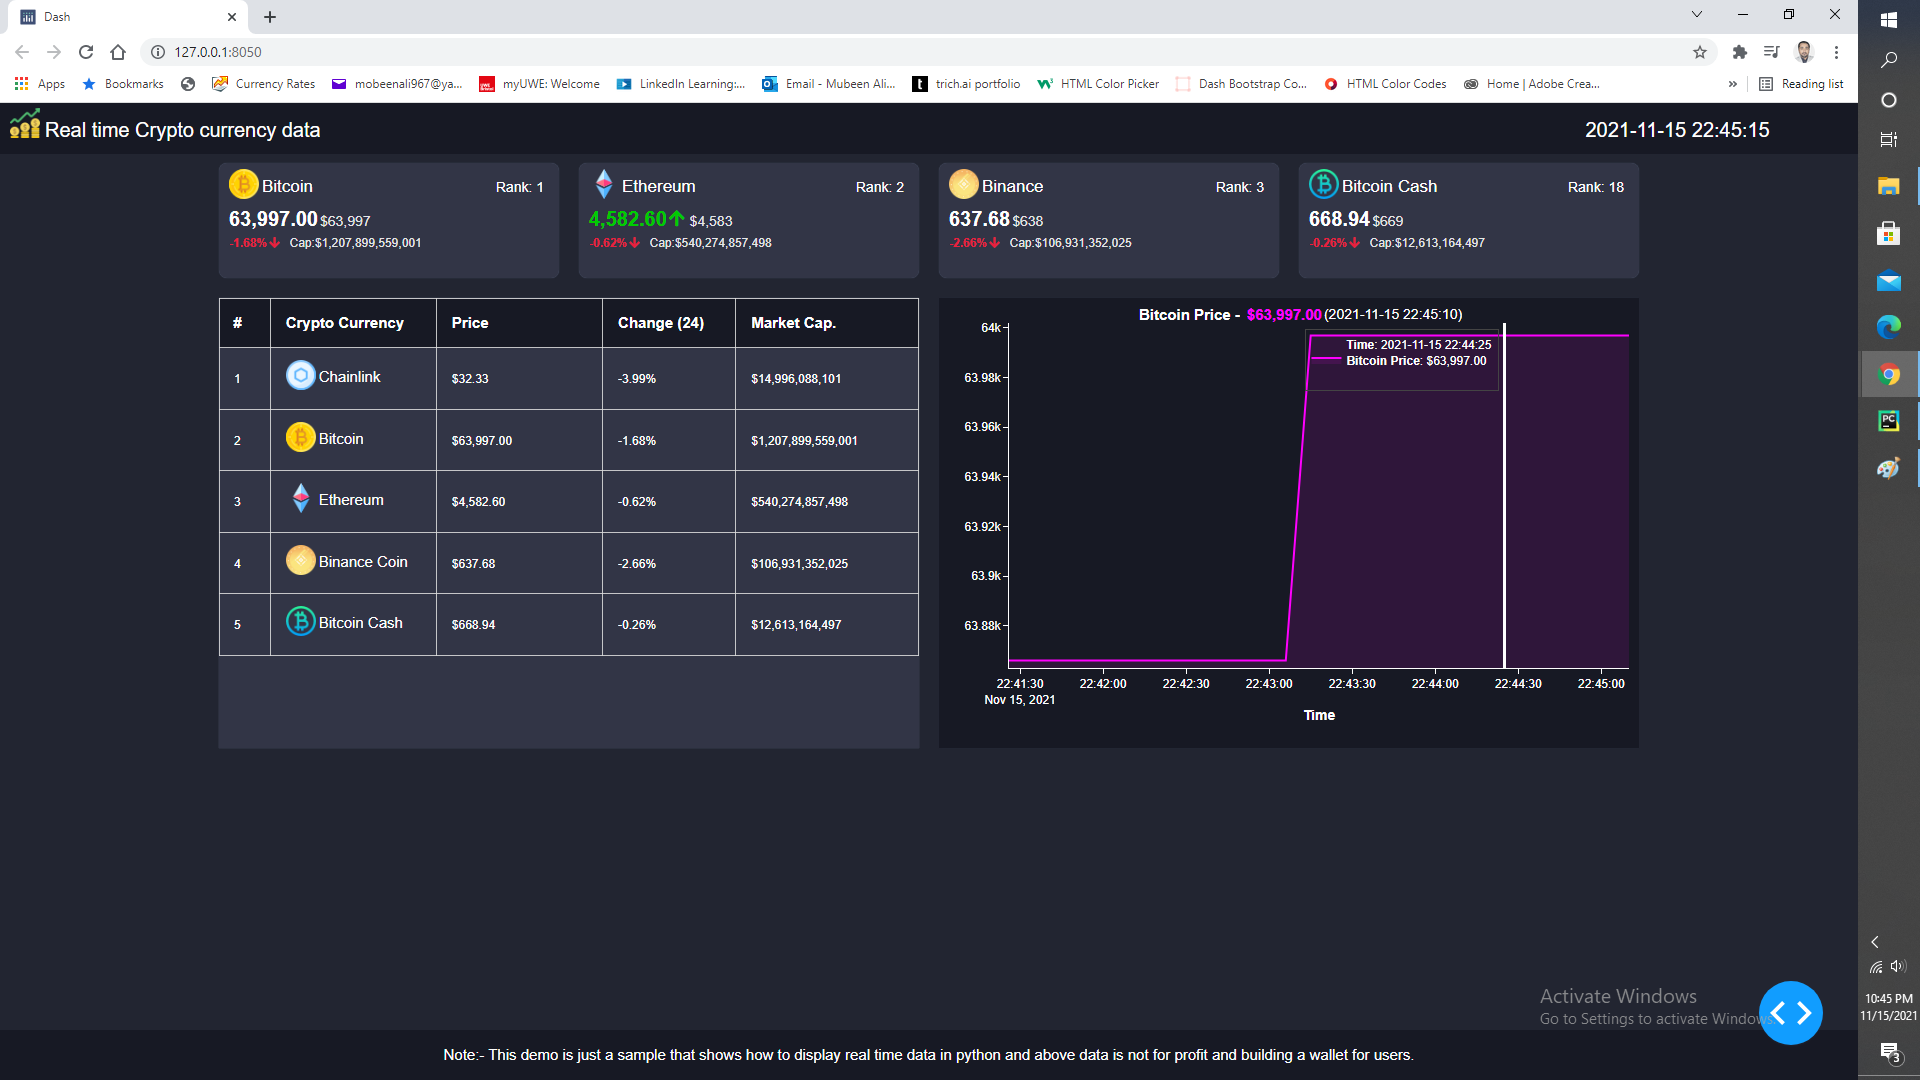
Task: Expand hidden bookmarks overflow chevron
Action: (x=1732, y=84)
